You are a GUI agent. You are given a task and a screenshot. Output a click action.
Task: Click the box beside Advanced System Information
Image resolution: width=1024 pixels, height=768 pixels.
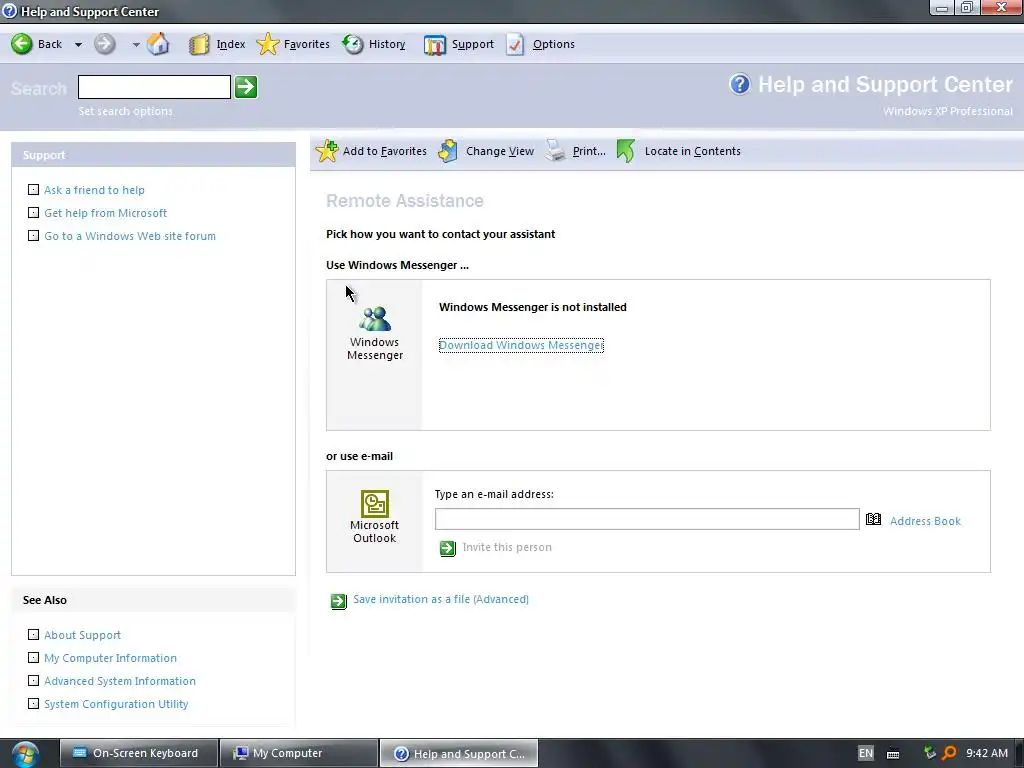click(33, 680)
